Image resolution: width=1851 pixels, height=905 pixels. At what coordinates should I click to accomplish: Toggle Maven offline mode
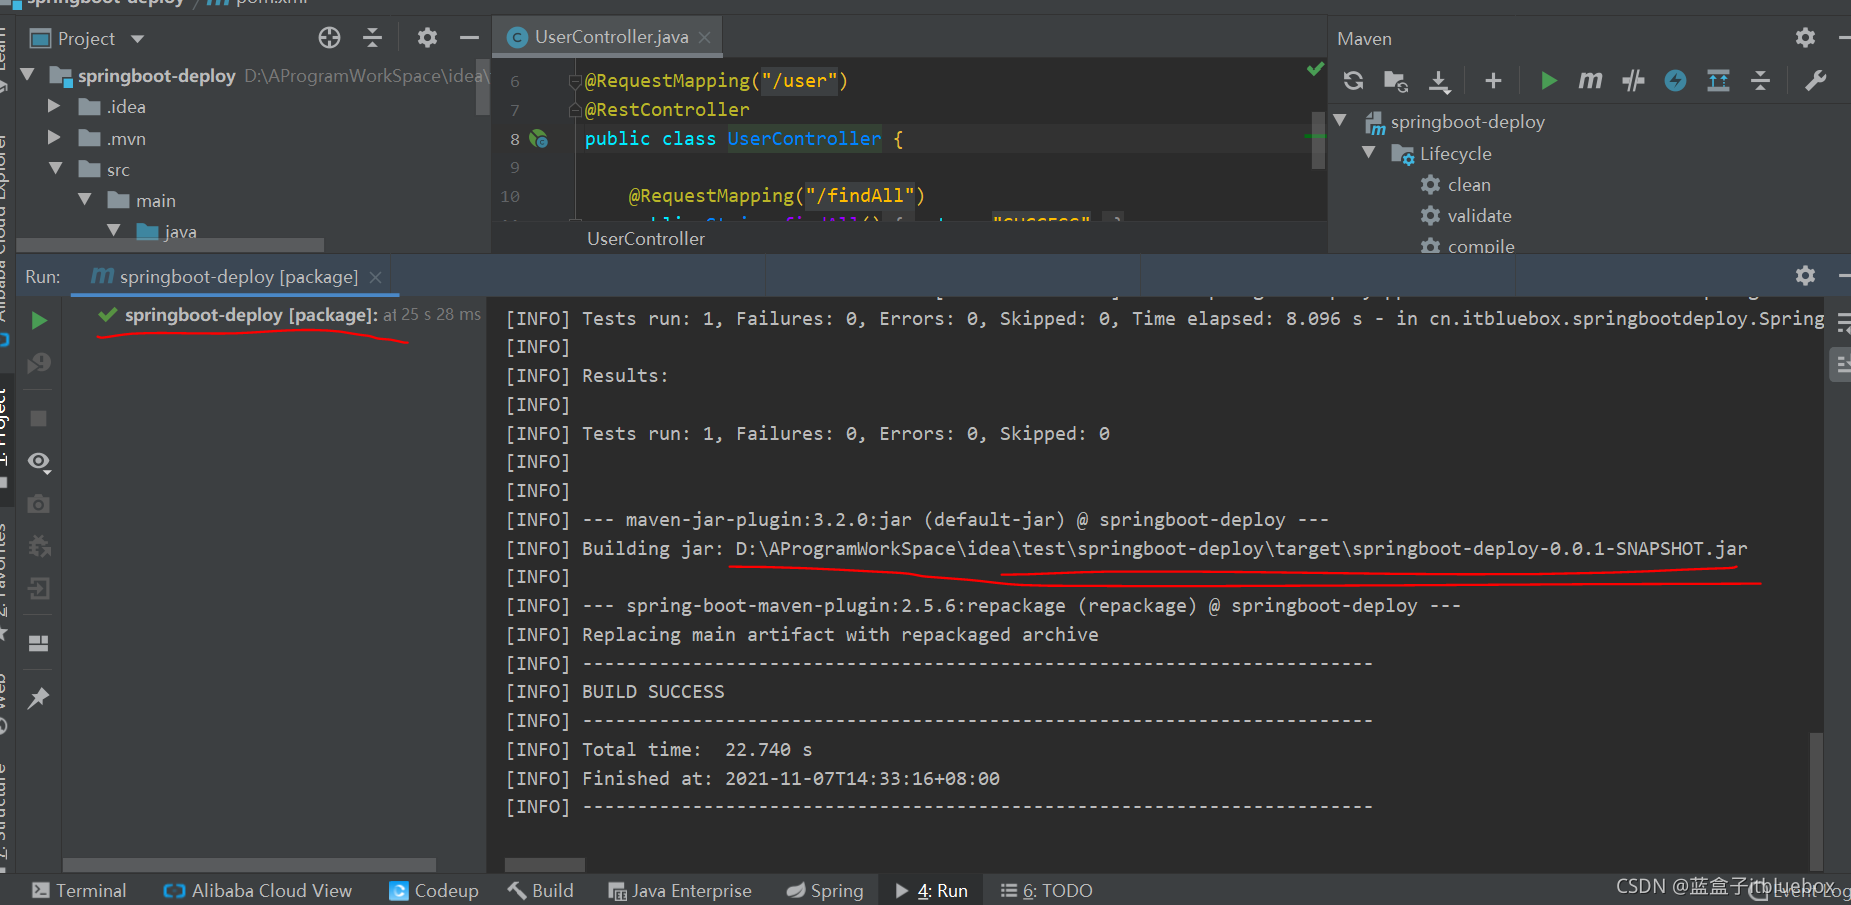click(x=1633, y=81)
